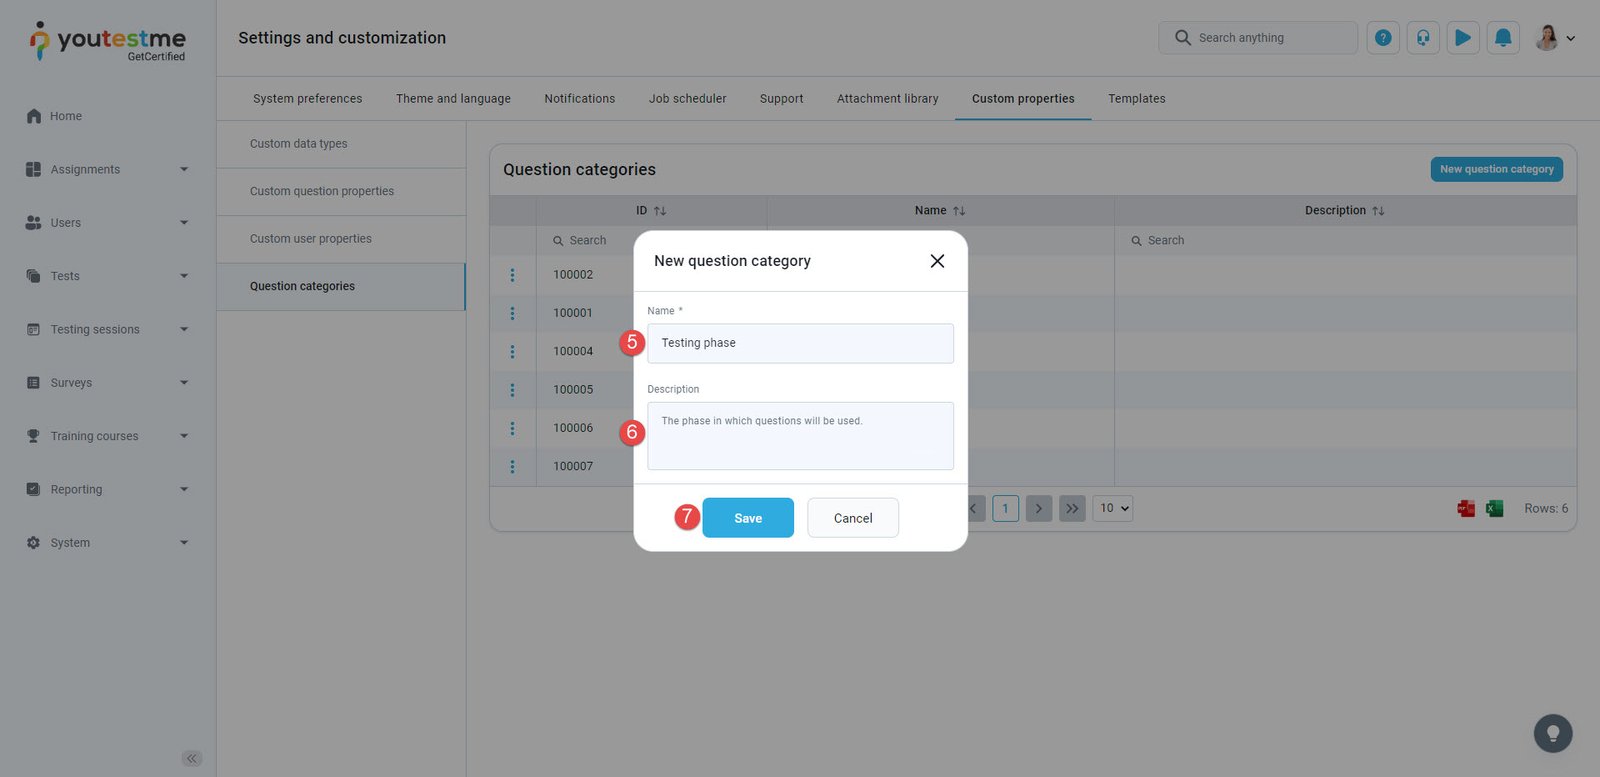Export table via Excel icon
The image size is (1600, 777).
pos(1494,509)
